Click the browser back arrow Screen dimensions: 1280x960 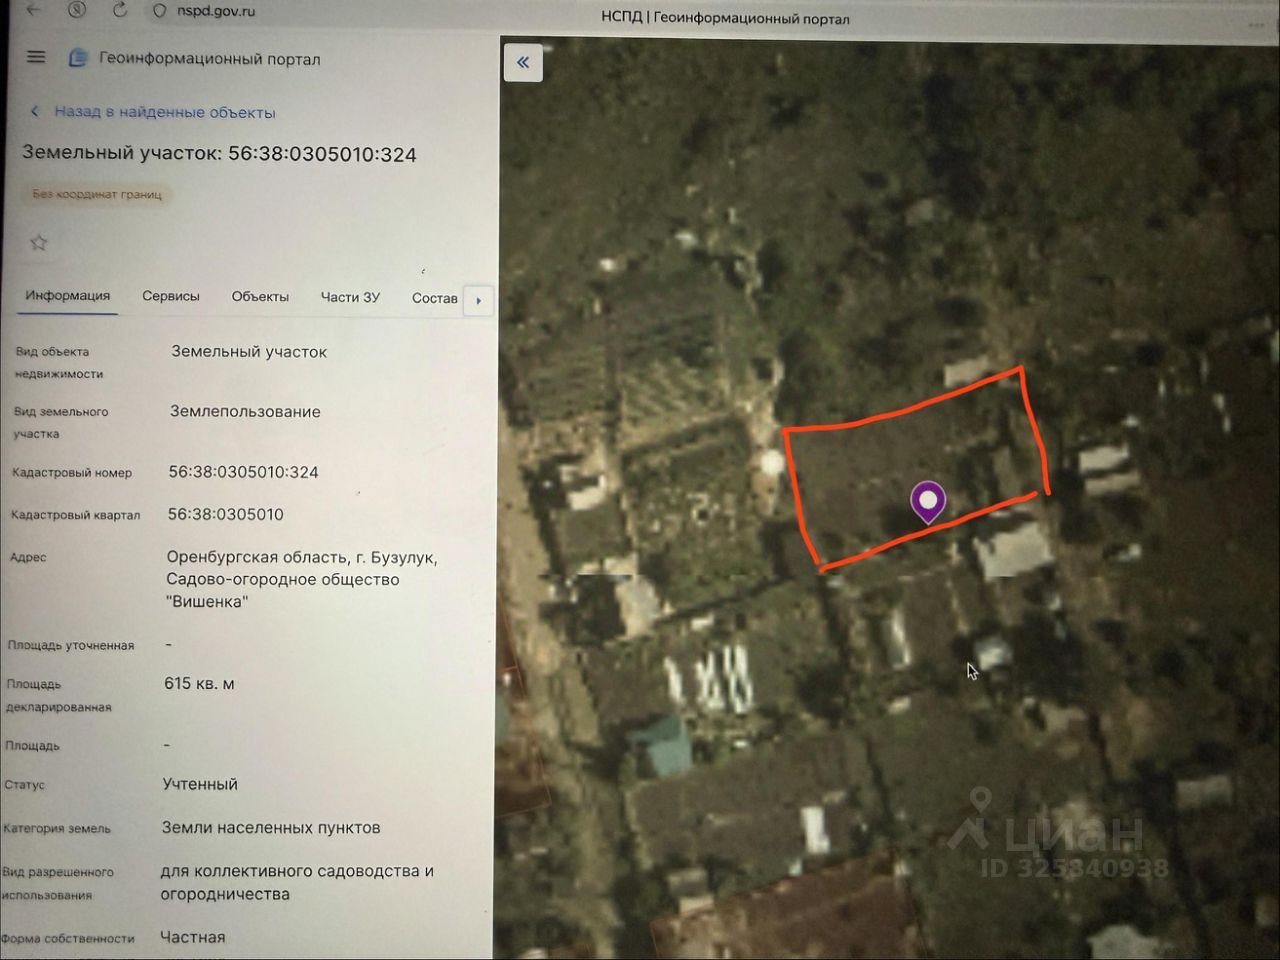tap(34, 10)
